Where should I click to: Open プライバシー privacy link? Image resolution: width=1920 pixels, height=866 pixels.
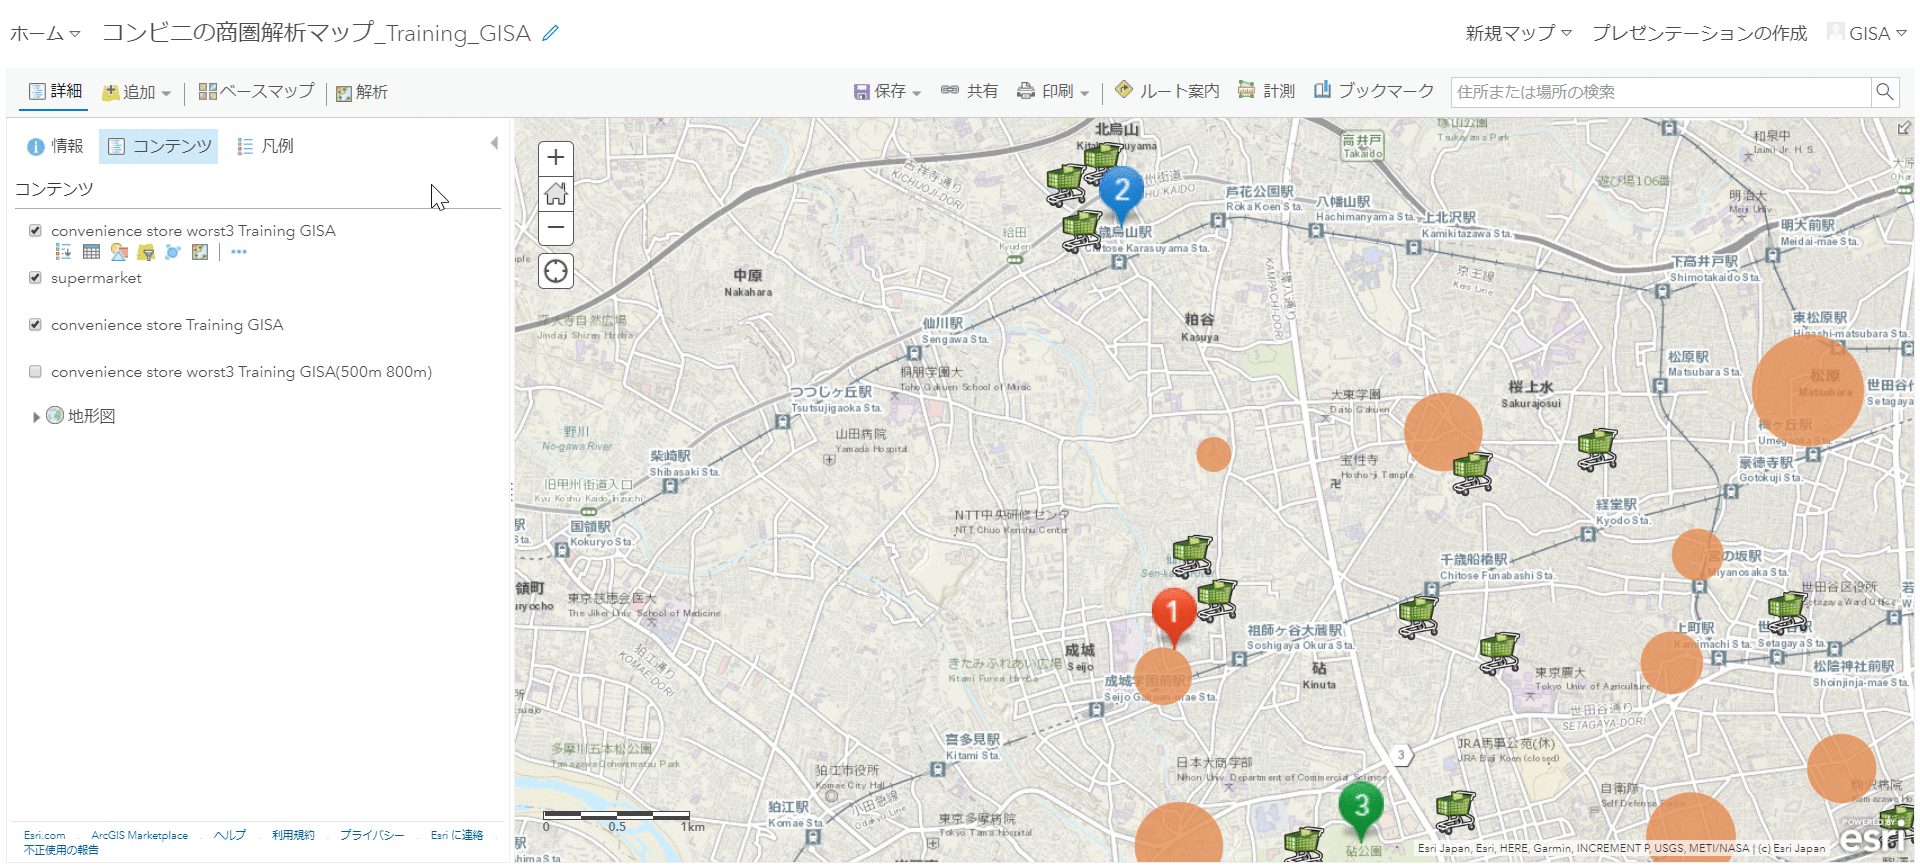coord(372,835)
